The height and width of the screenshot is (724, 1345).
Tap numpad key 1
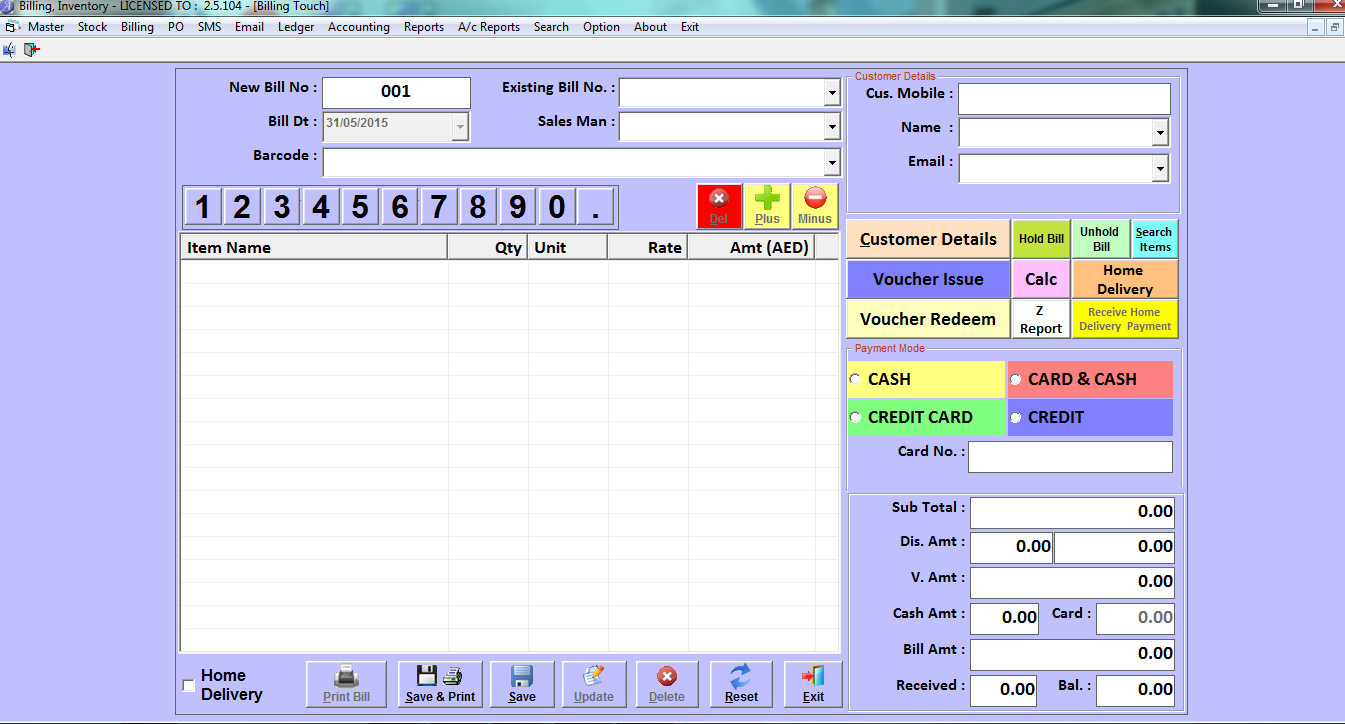click(203, 207)
